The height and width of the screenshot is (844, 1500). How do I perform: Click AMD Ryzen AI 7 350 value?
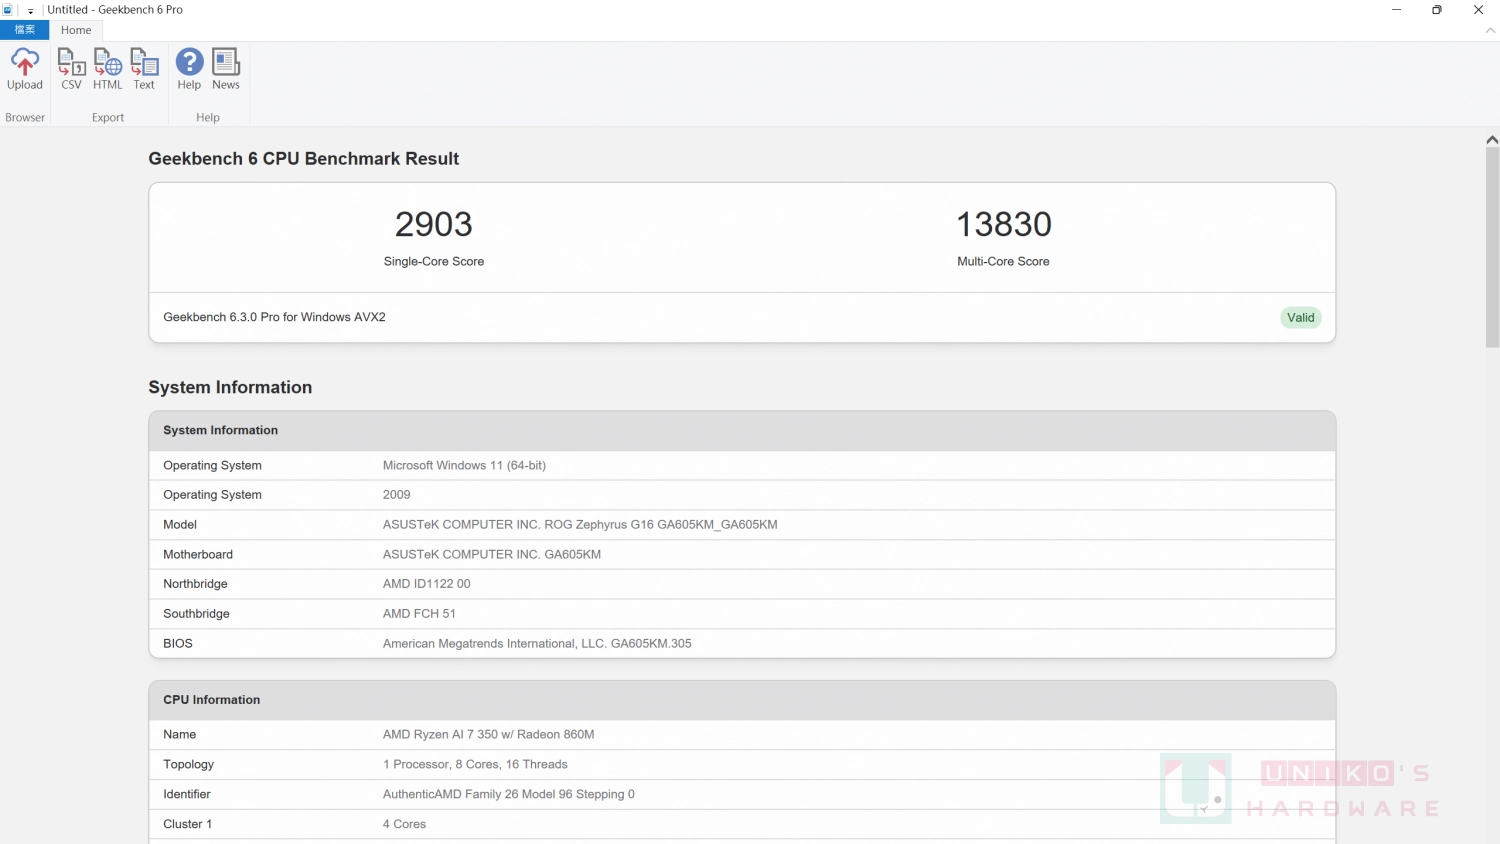(x=488, y=734)
